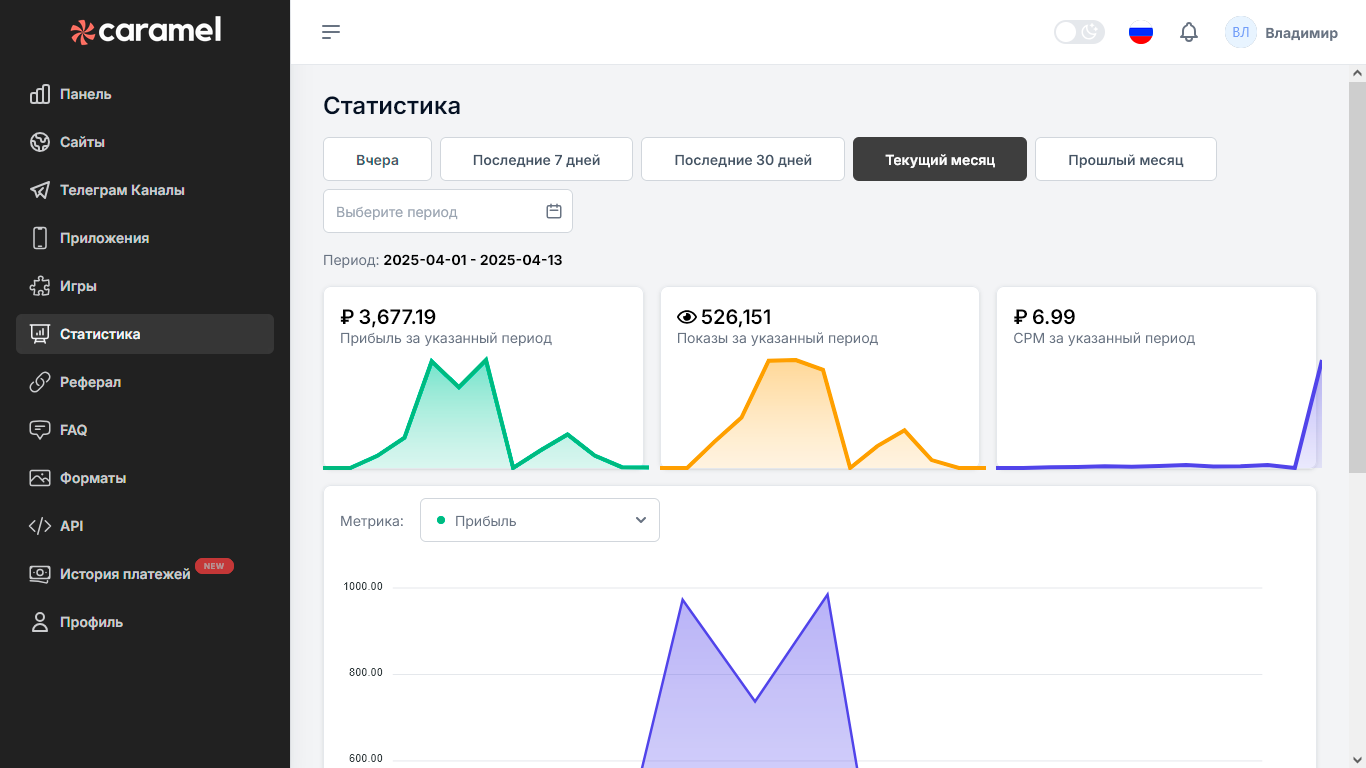Screen dimensions: 1366x768
Task: Click the 3,677.19 profit value
Action: [x=397, y=317]
